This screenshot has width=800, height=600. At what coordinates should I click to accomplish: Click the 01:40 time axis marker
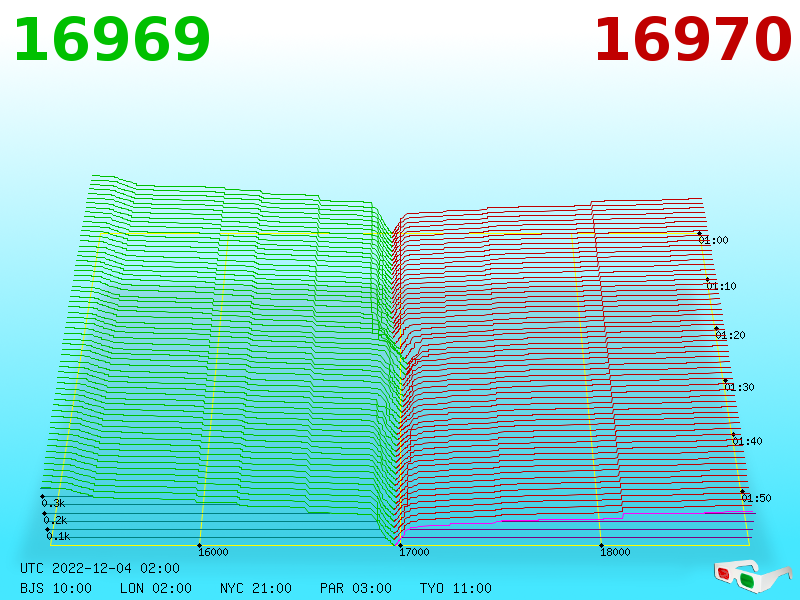point(747,441)
